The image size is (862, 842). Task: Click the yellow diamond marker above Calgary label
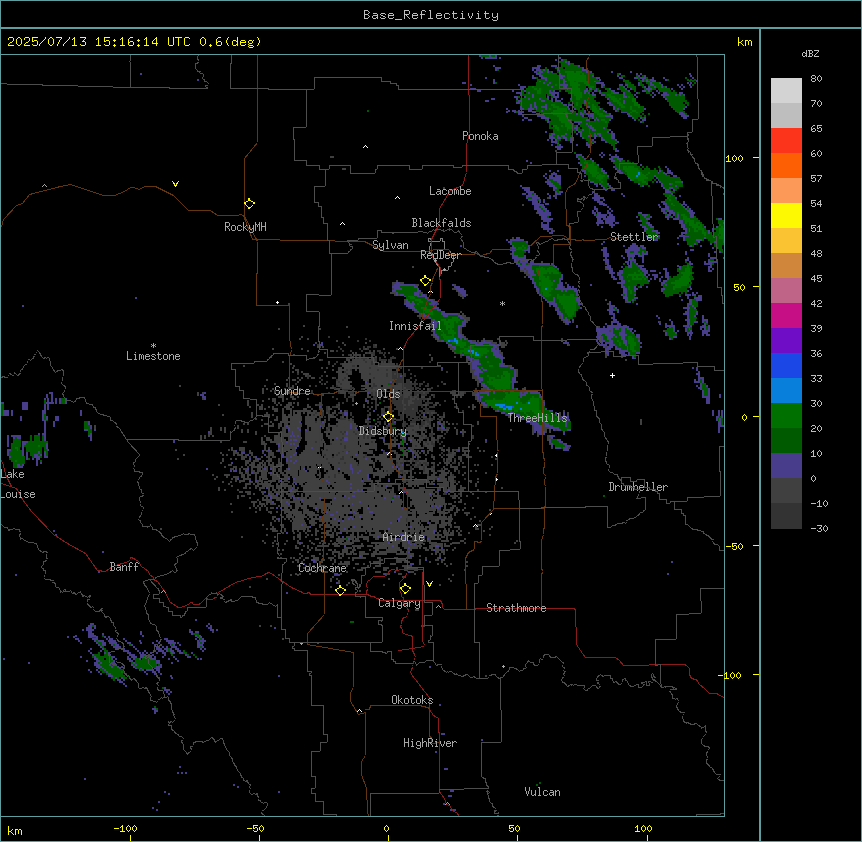(405, 589)
